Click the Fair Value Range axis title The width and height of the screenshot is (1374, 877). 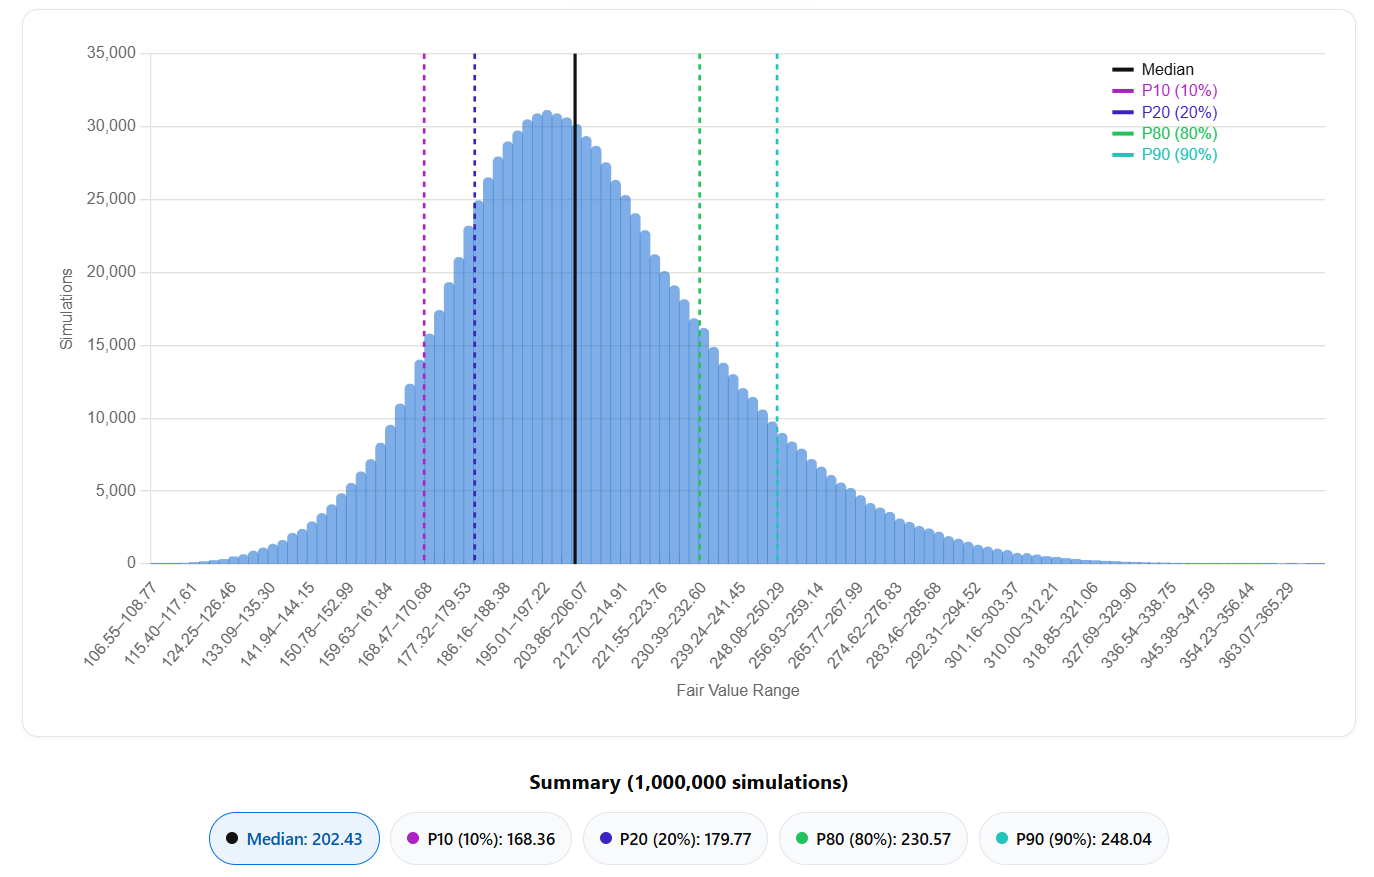click(x=738, y=690)
